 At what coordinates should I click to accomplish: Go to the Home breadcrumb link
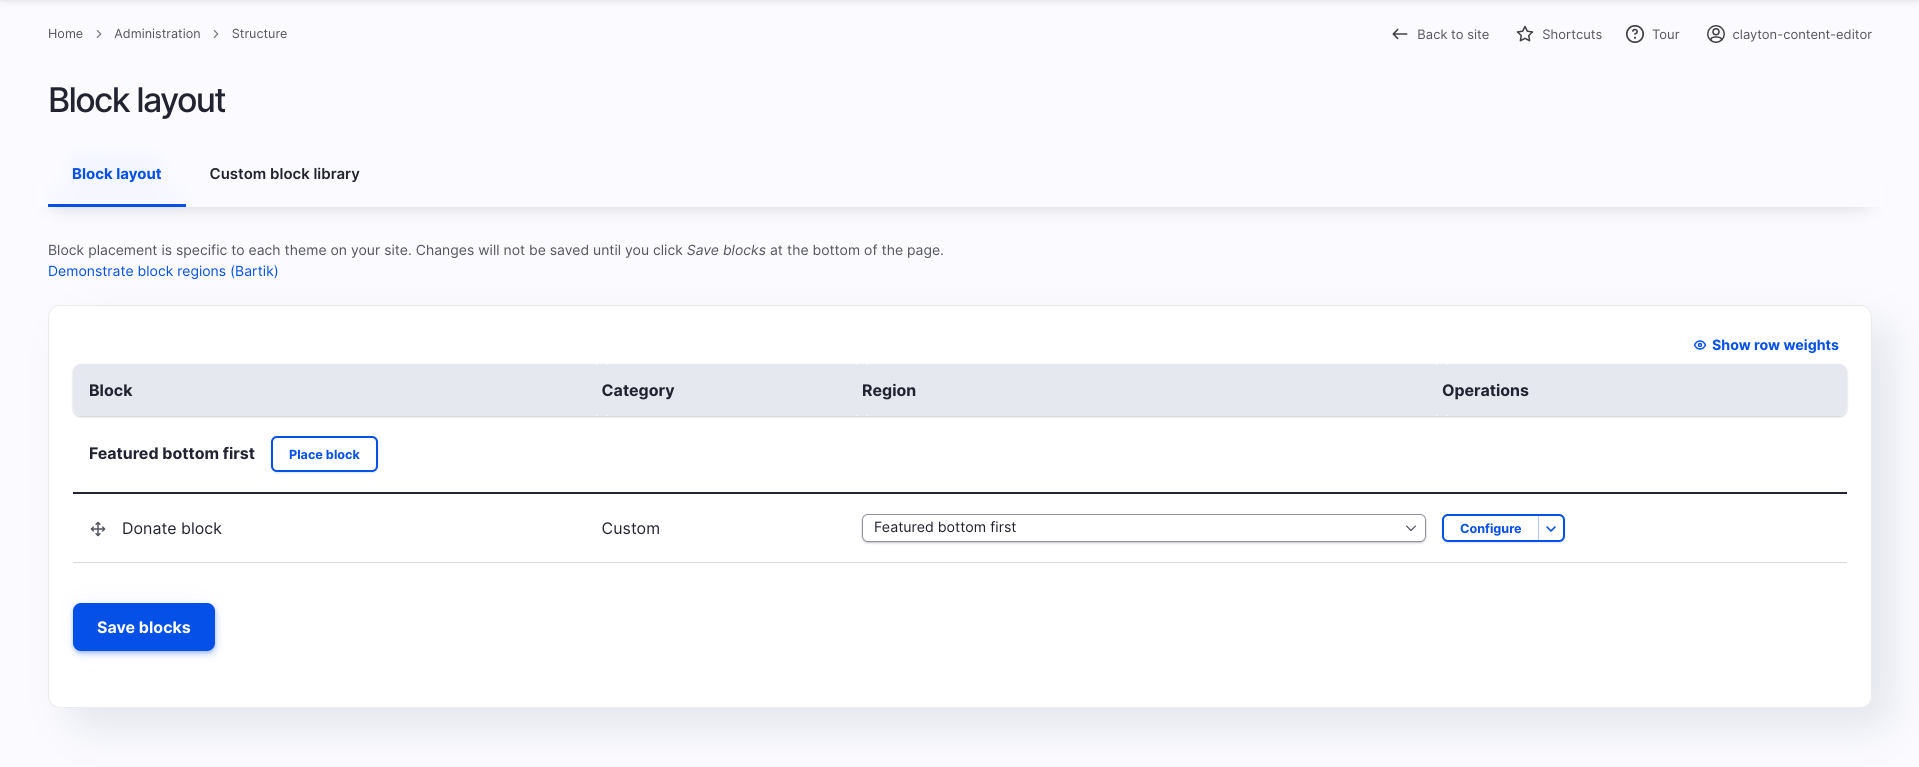coord(65,34)
